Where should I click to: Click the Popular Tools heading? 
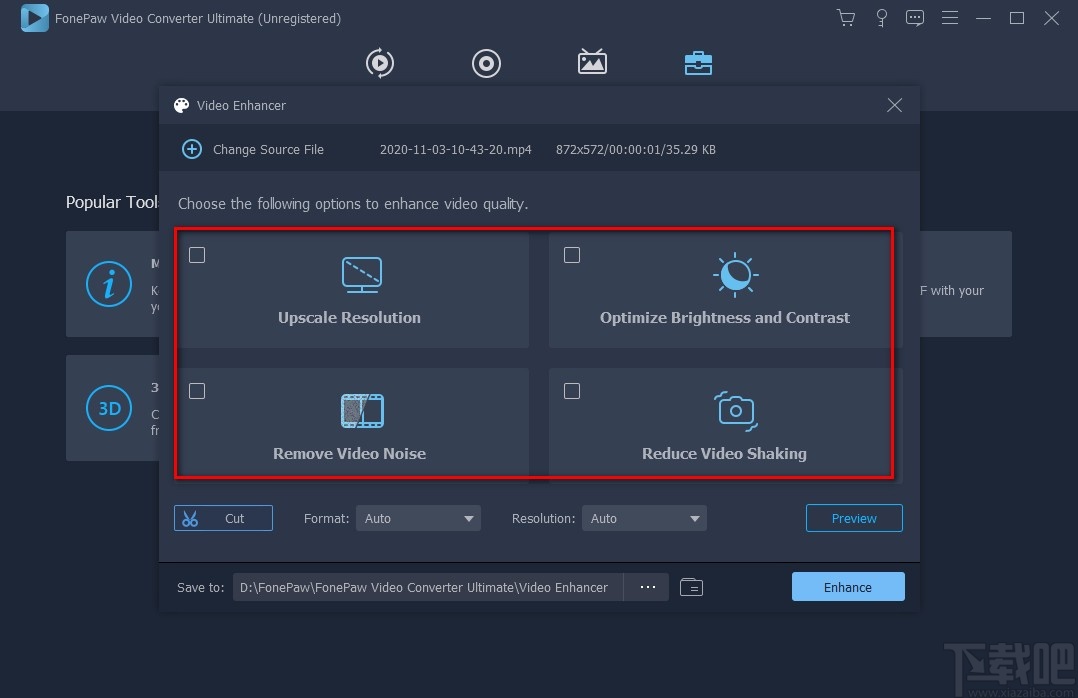click(x=112, y=202)
